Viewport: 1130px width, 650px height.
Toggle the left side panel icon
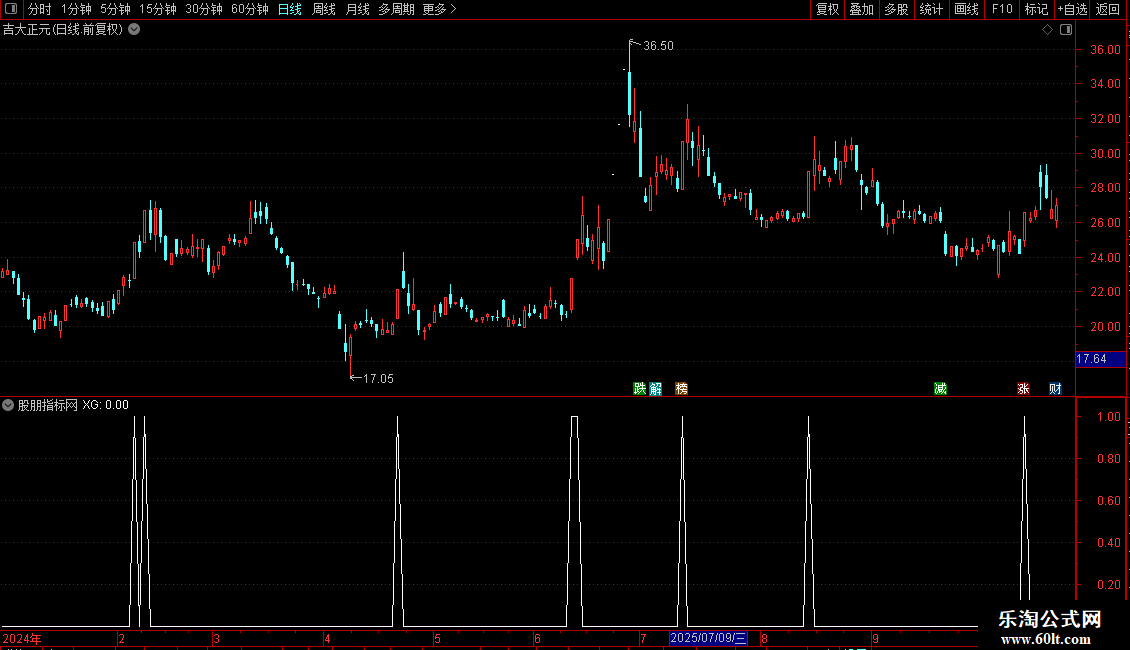(11, 9)
